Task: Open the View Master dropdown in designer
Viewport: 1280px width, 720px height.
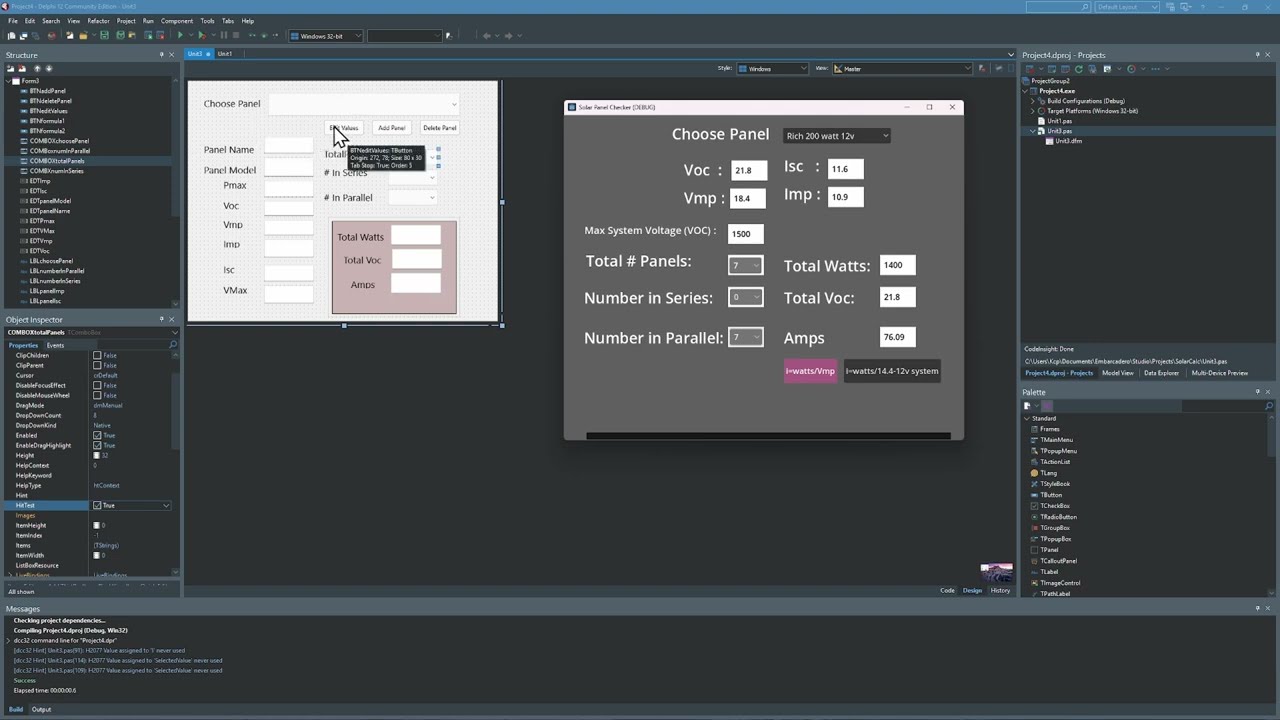Action: 902,69
